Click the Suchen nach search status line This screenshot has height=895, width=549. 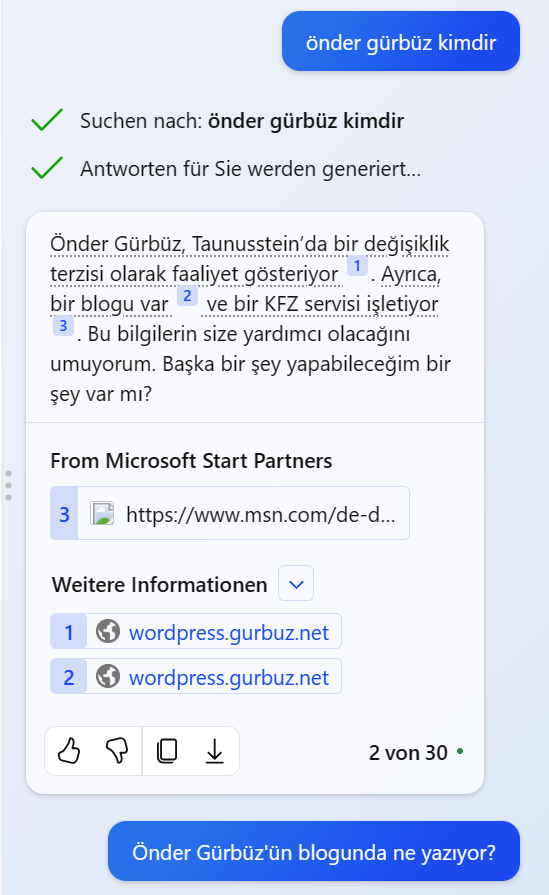[242, 121]
